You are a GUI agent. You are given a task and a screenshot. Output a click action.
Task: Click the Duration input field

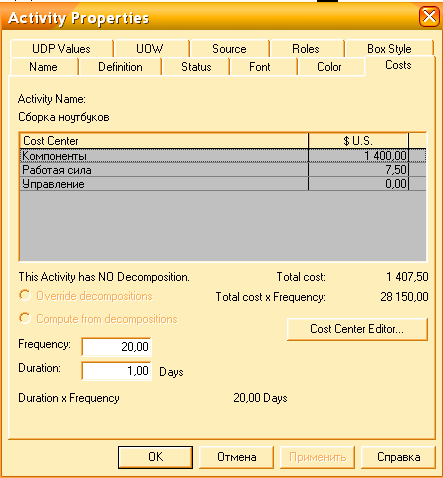point(117,371)
